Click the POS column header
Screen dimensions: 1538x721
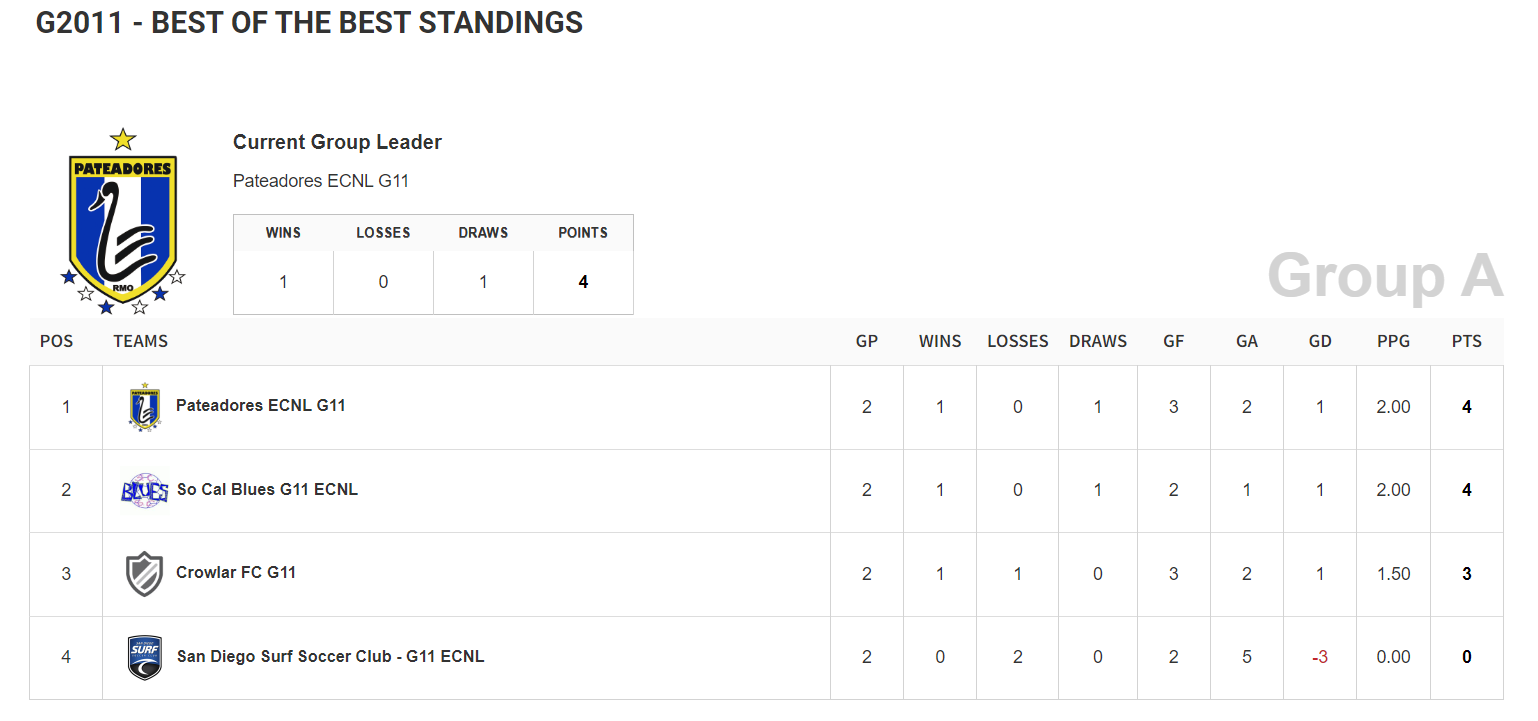56,342
